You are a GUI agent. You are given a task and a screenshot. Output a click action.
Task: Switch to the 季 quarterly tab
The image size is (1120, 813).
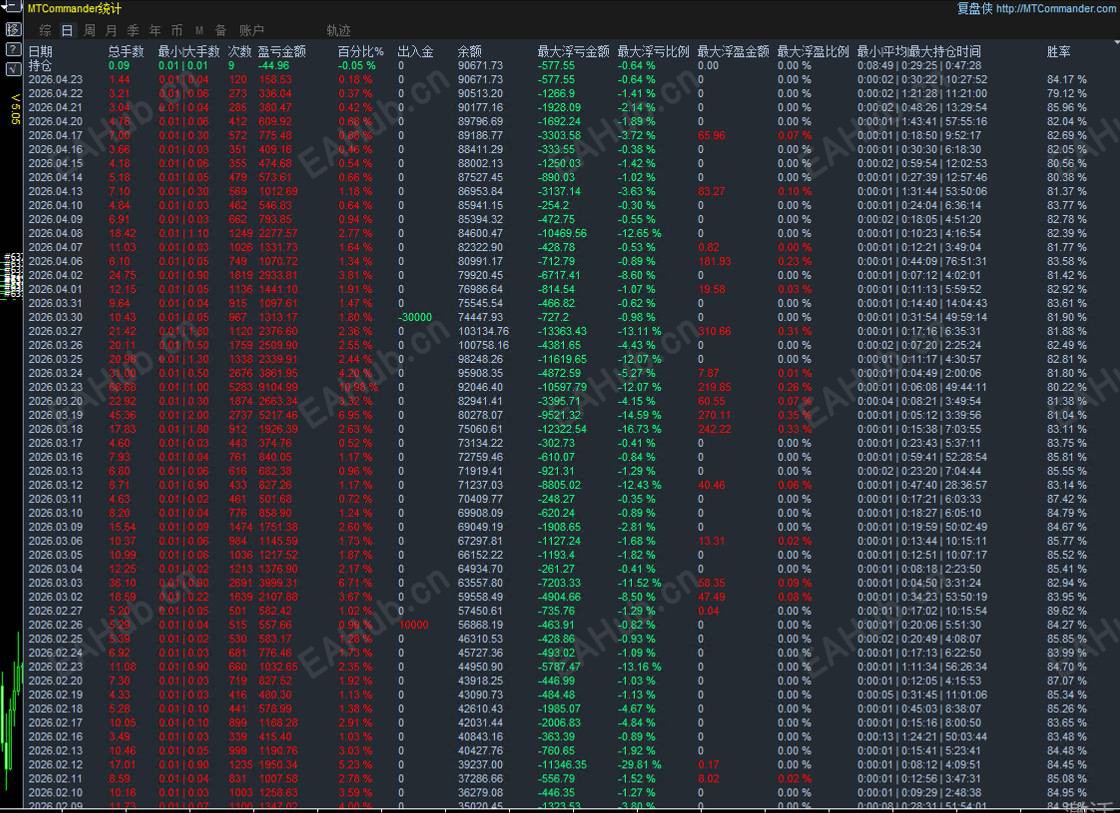[x=133, y=30]
